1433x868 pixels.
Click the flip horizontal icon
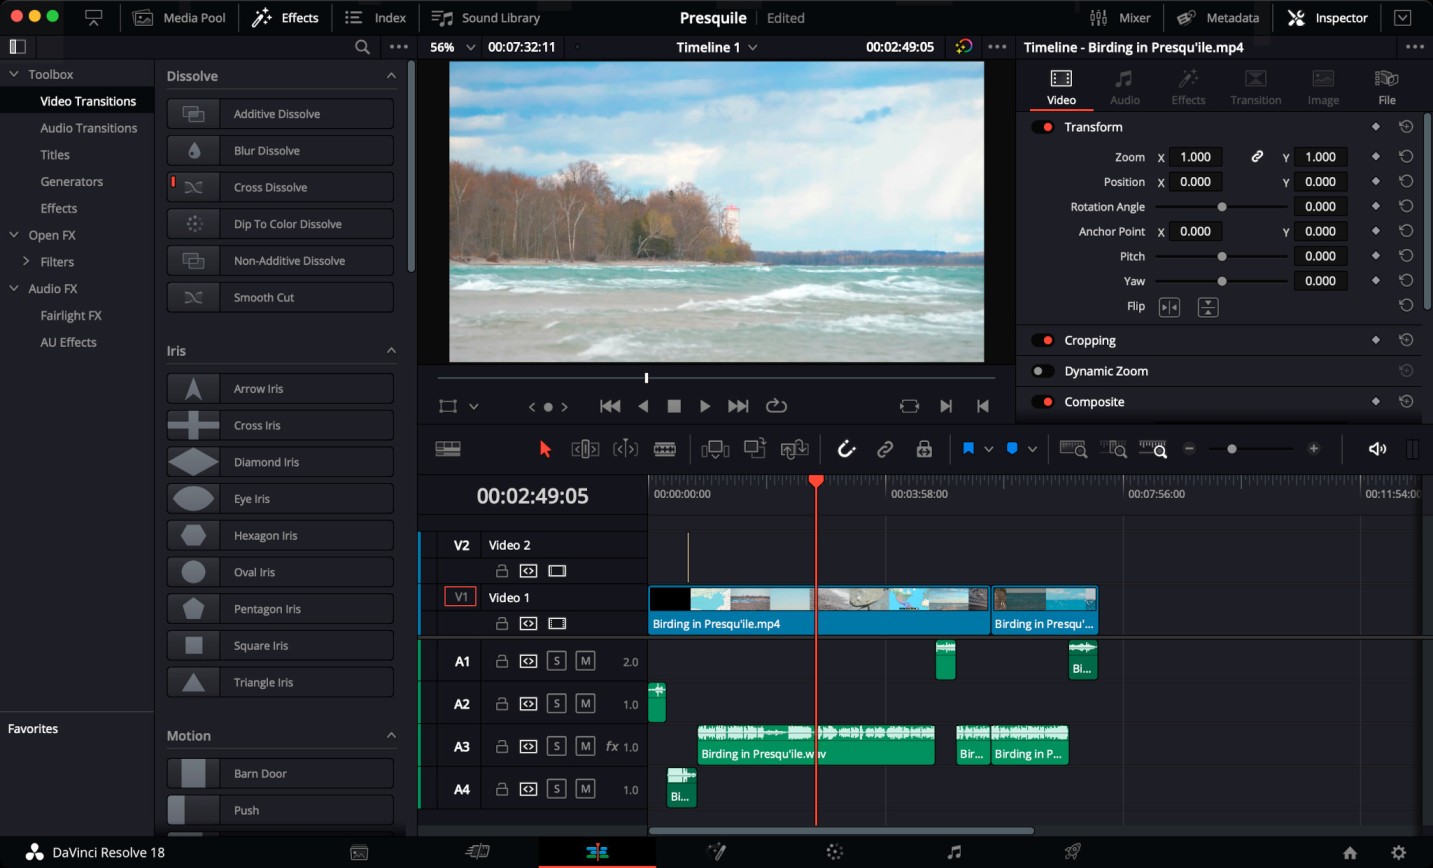pyautogui.click(x=1169, y=307)
